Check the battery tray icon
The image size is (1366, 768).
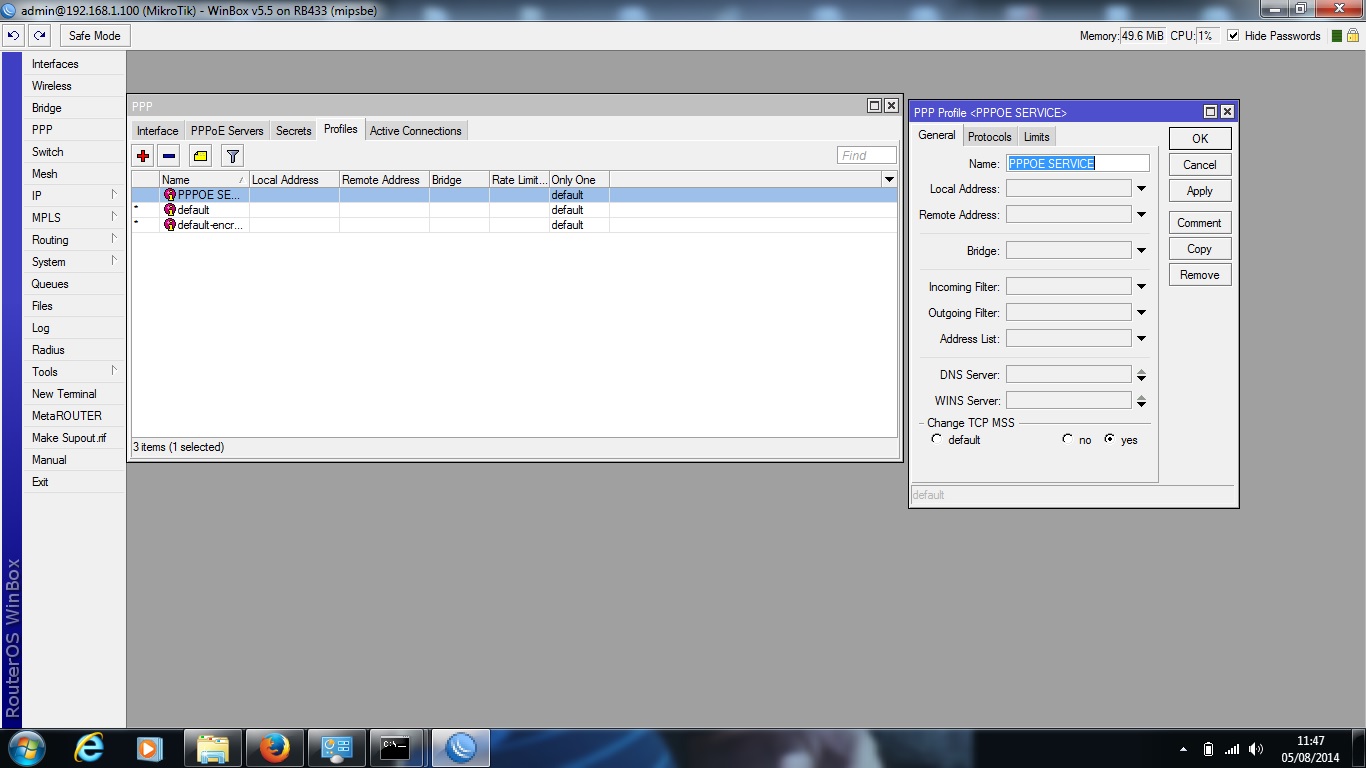[x=1208, y=749]
